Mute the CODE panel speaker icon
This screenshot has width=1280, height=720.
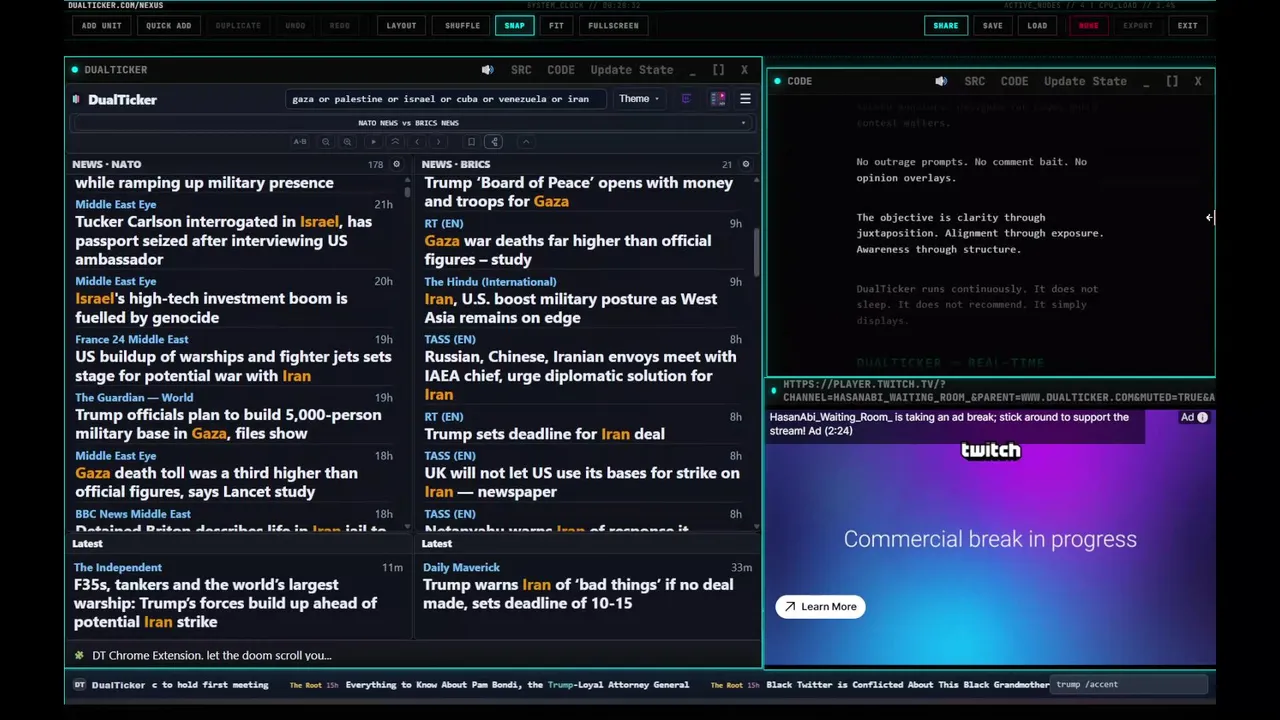941,81
